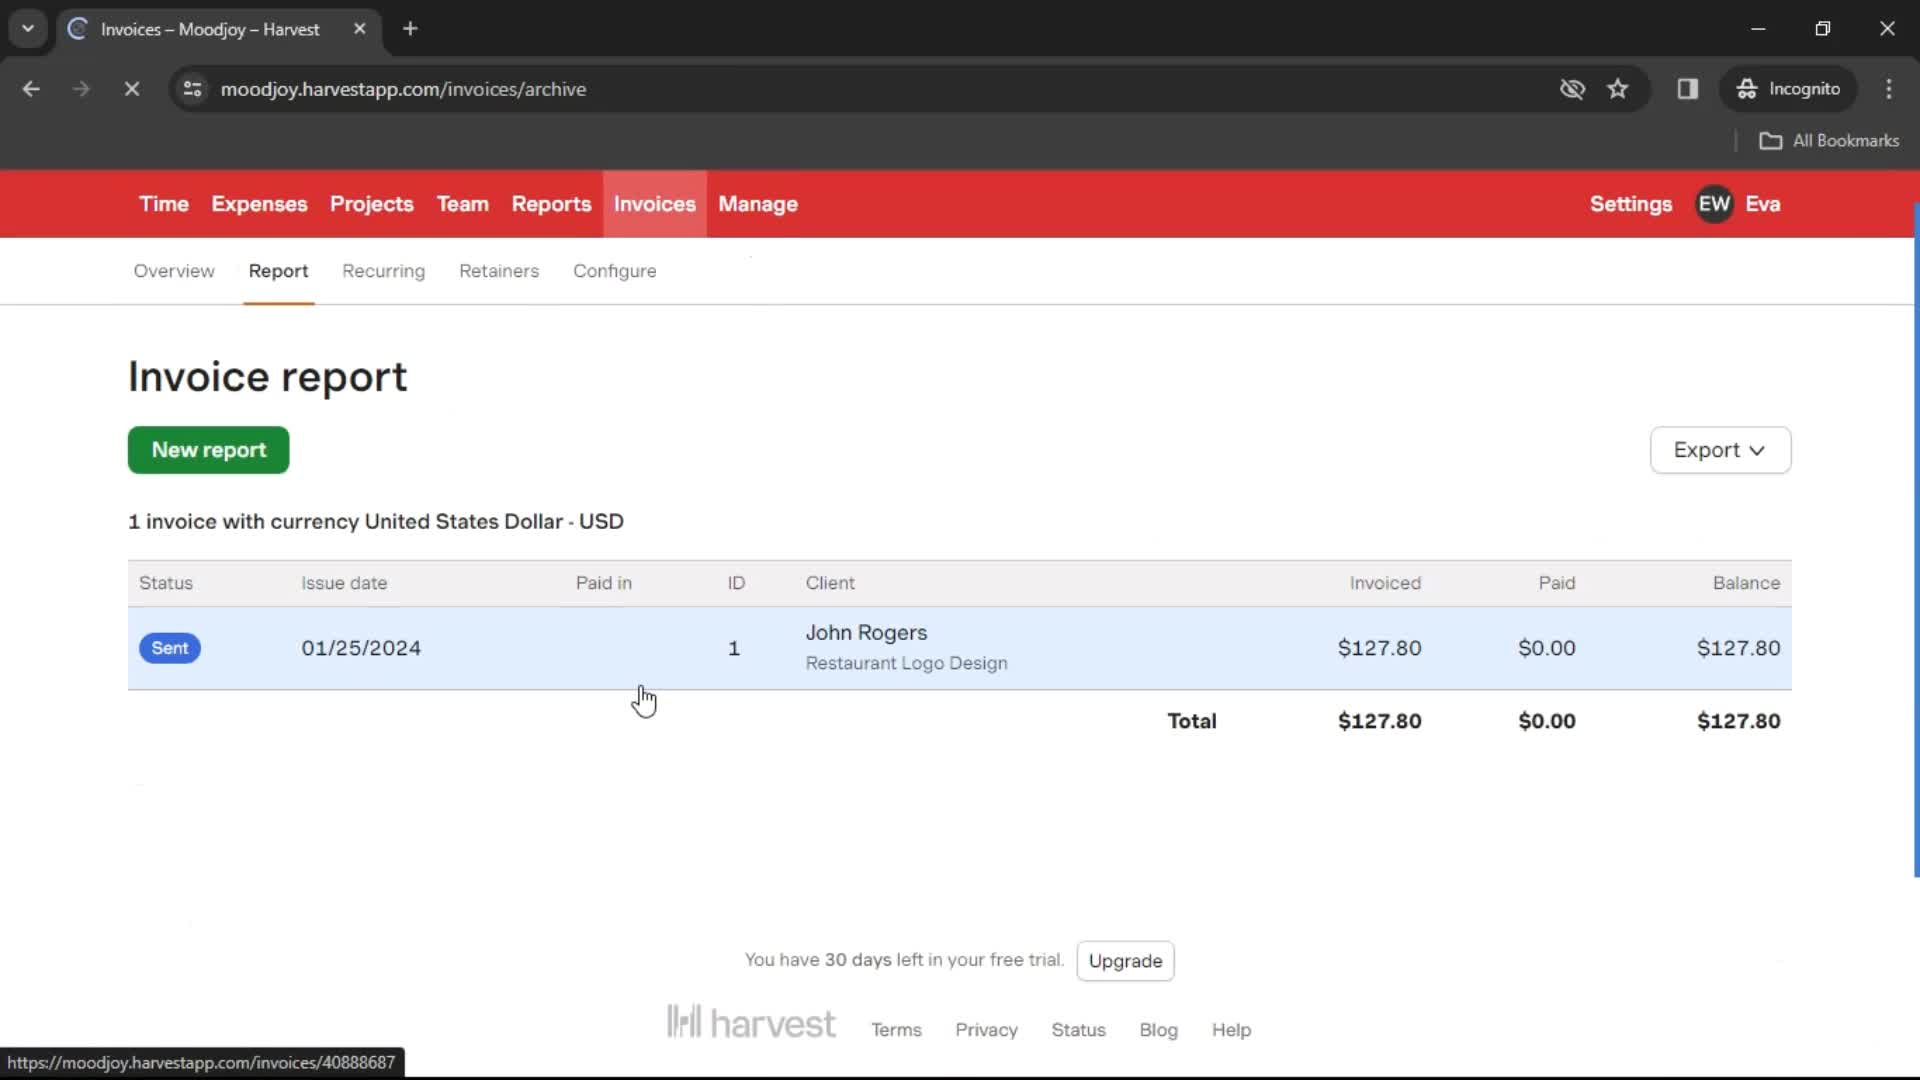Open a new browser tab

coord(410,29)
